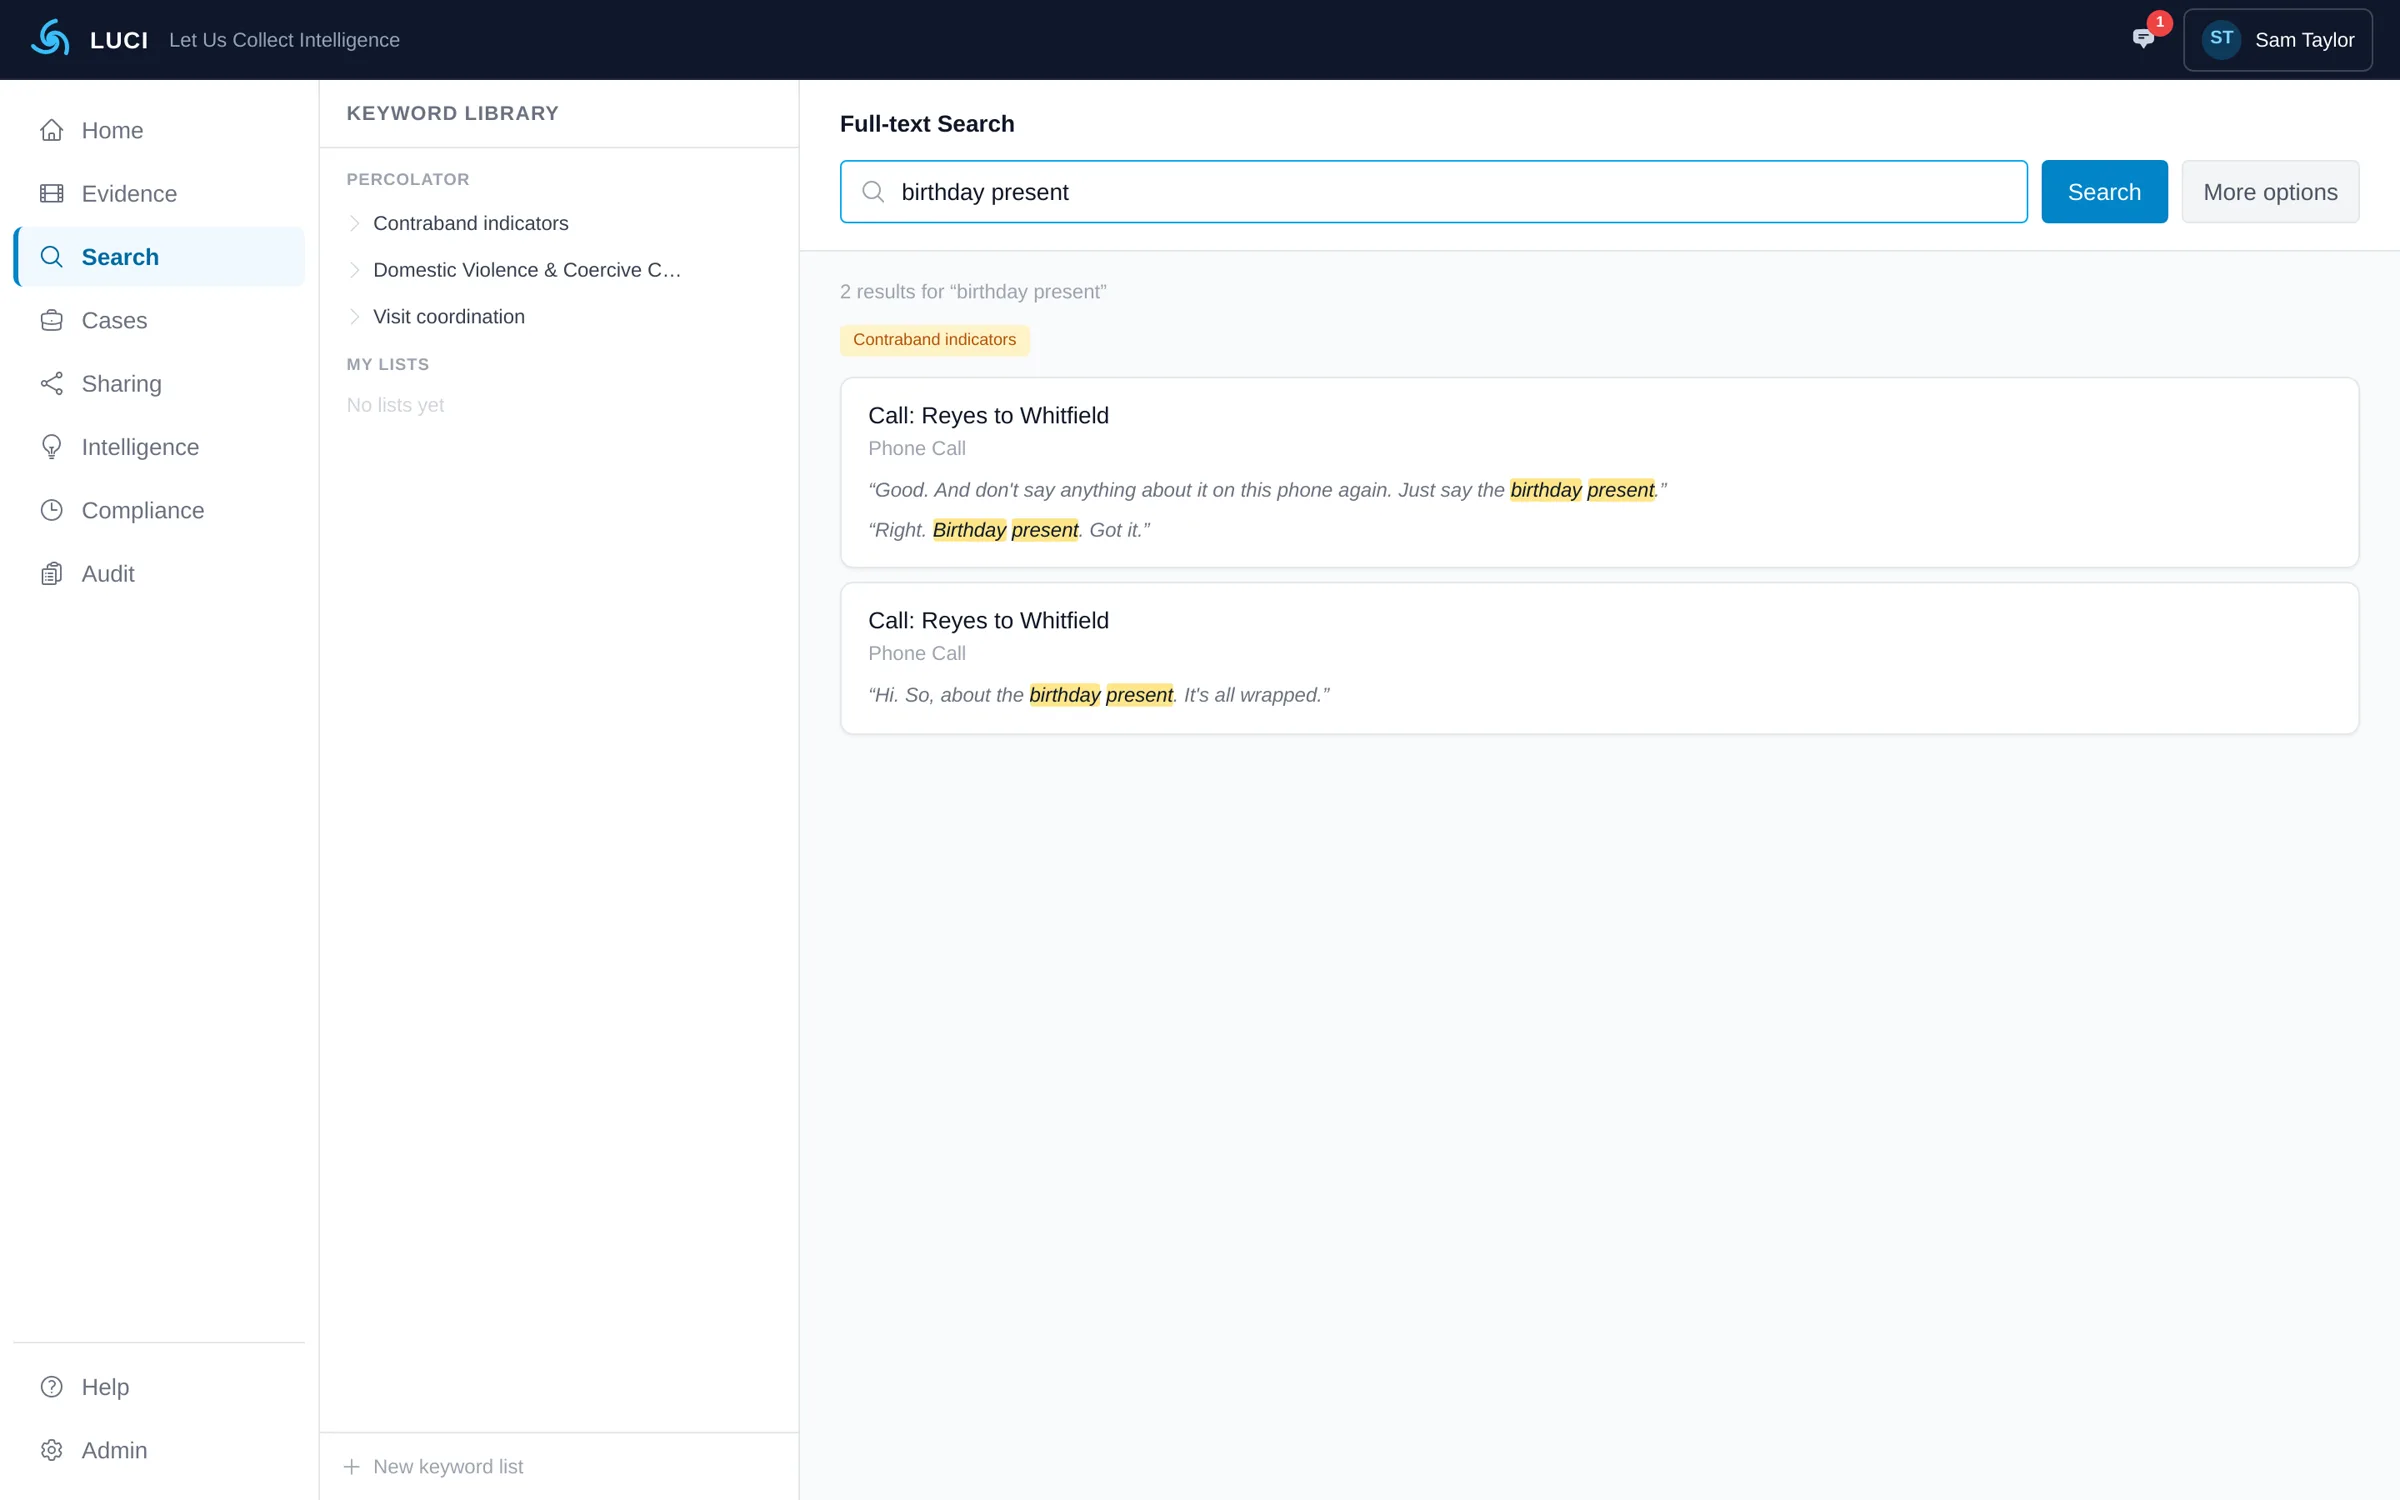Click the "Right. Birthday present. Got it." excerpt
2400x1500 pixels.
point(1009,530)
